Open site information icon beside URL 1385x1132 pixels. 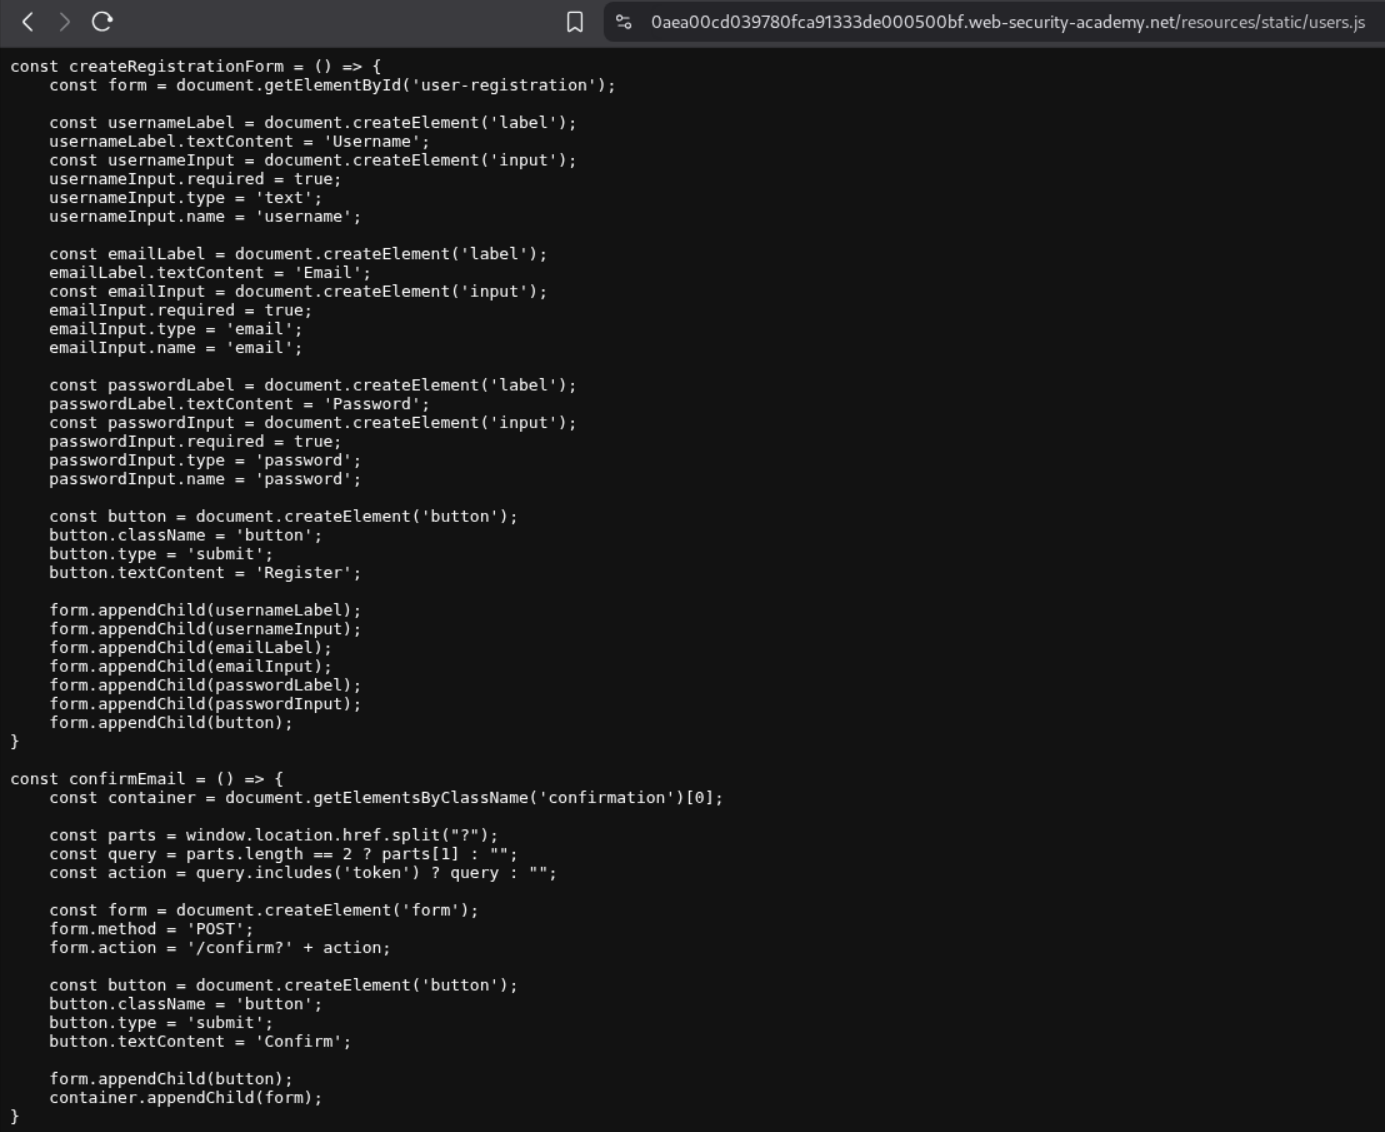click(624, 22)
